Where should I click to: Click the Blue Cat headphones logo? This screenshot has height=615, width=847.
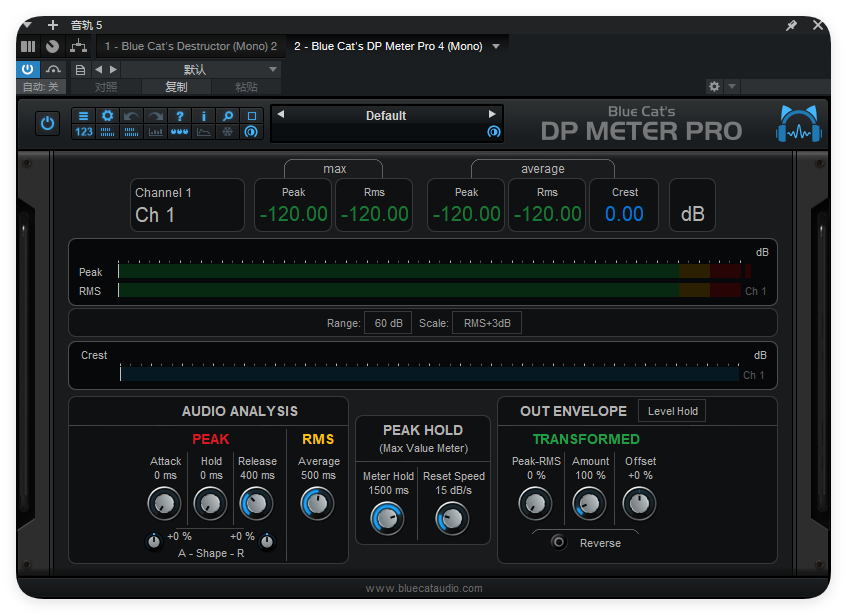point(799,124)
